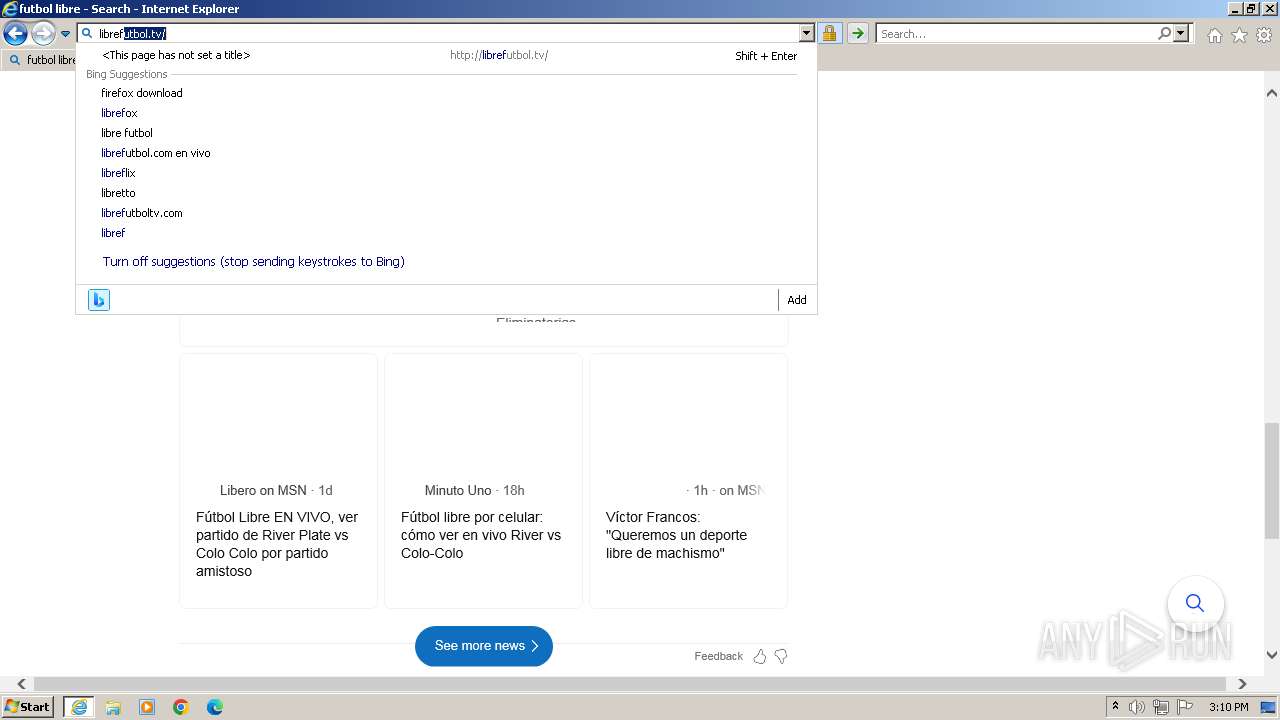The image size is (1280, 720).
Task: Open the Favorites star icon
Action: point(1239,35)
